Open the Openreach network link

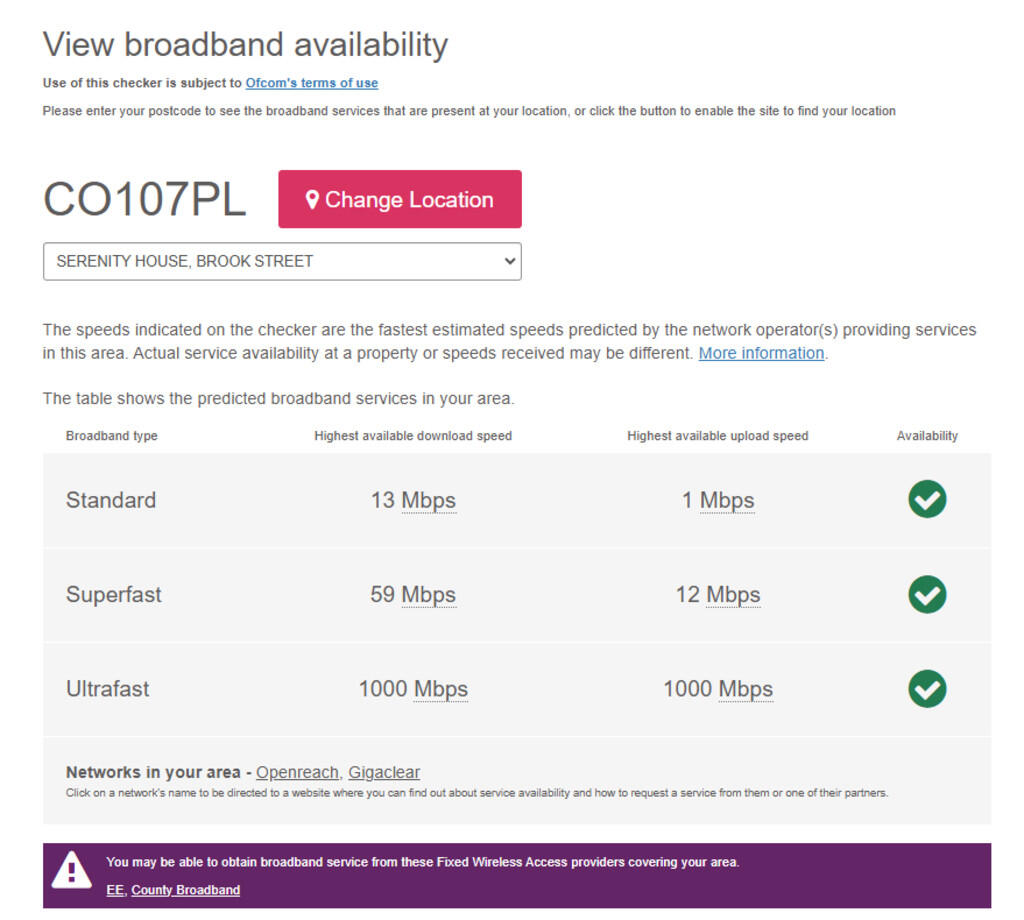pyautogui.click(x=298, y=772)
